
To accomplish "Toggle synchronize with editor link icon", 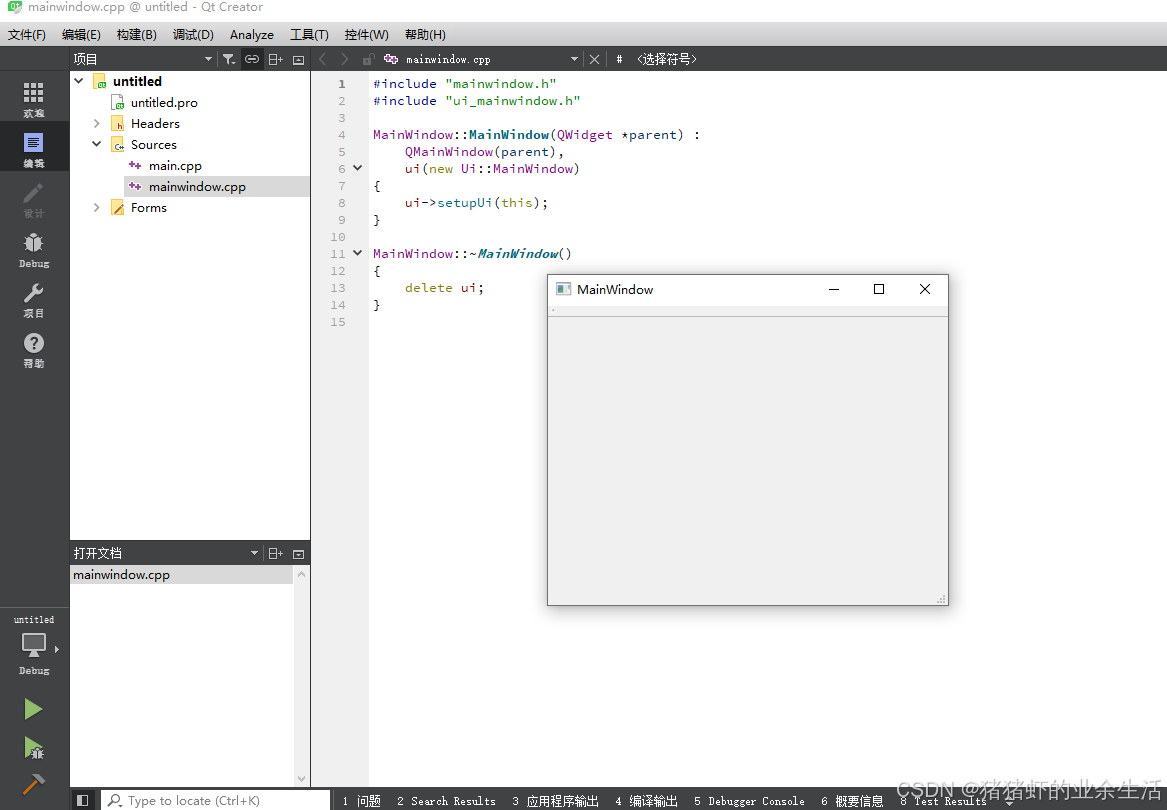I will [252, 59].
